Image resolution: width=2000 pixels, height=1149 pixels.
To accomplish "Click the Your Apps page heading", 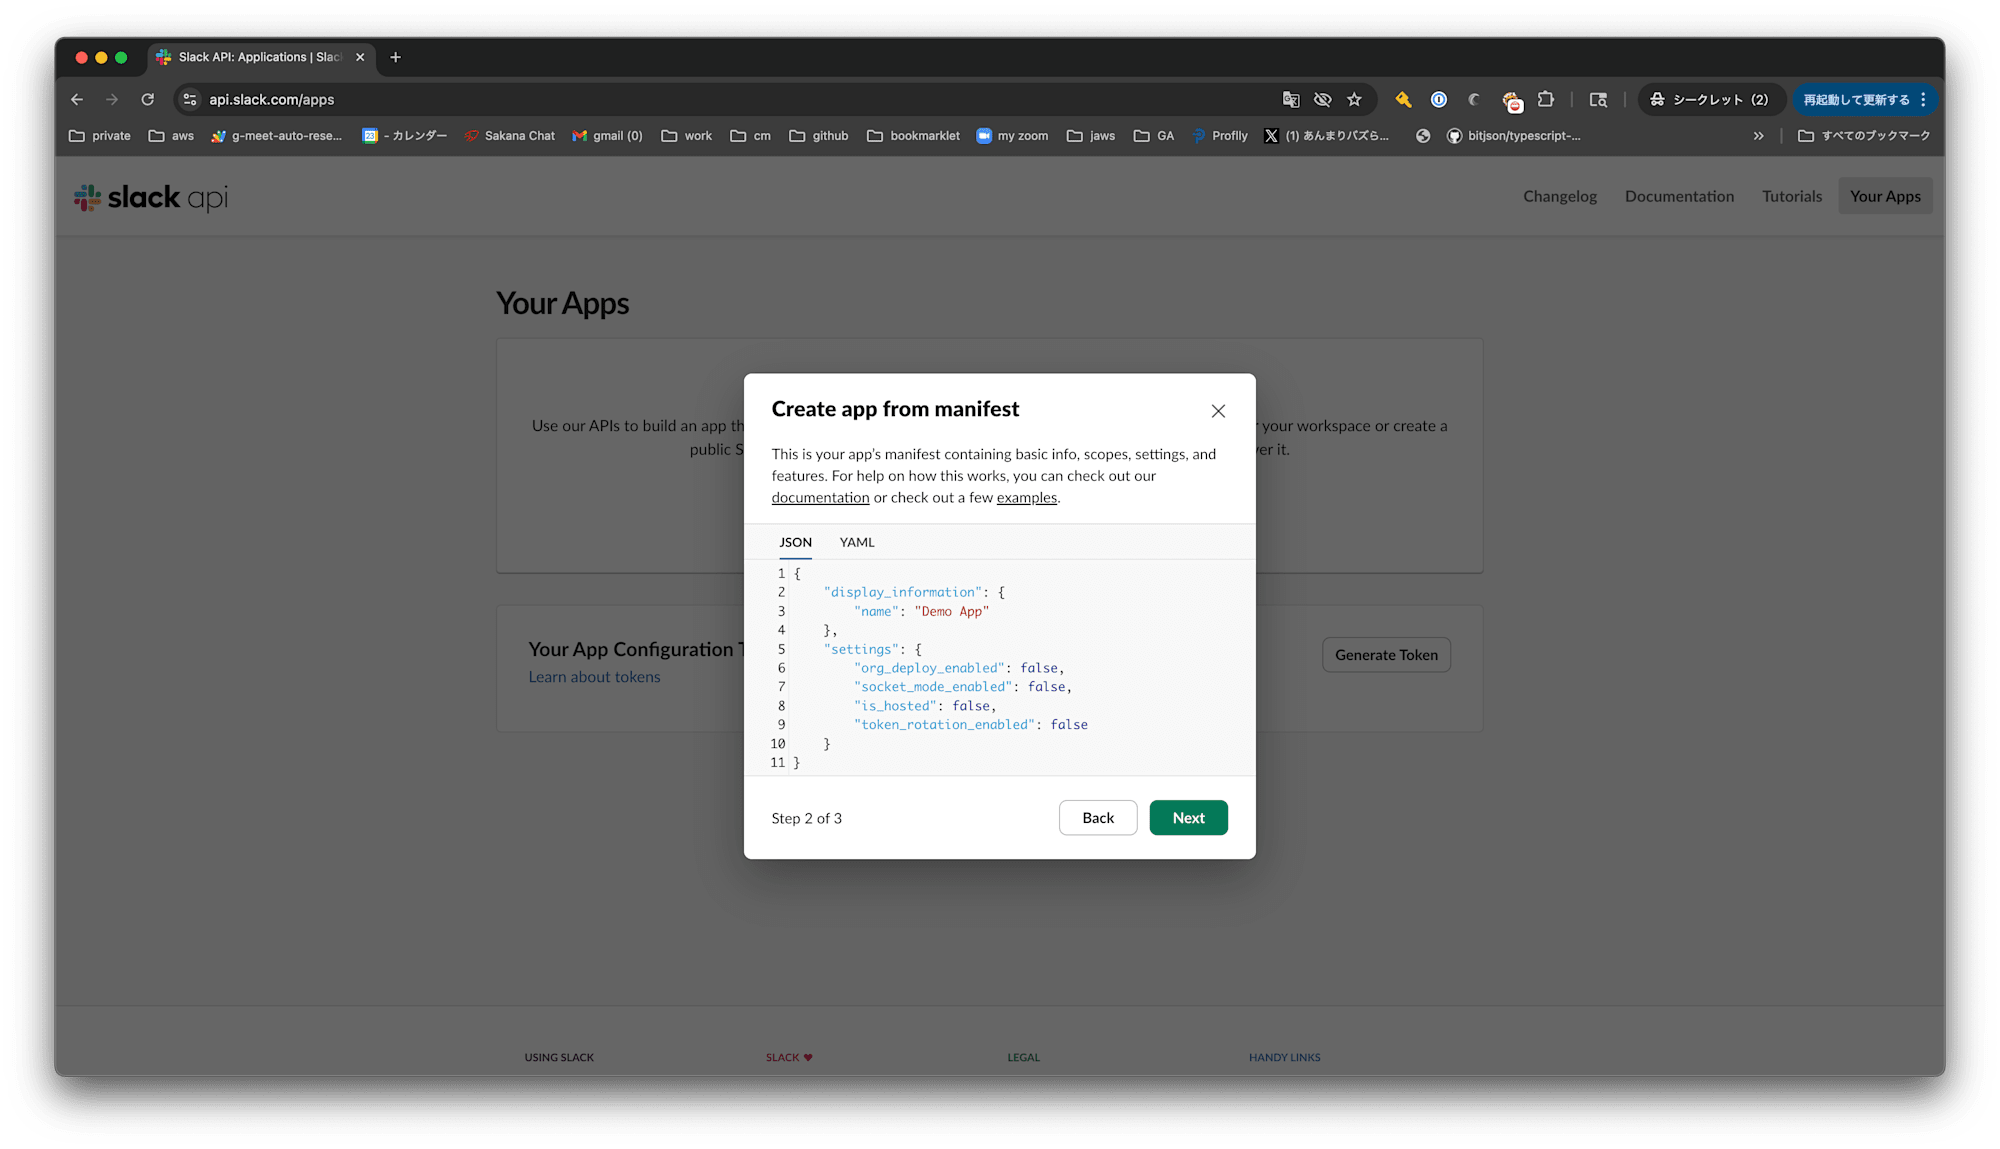I will [x=563, y=303].
